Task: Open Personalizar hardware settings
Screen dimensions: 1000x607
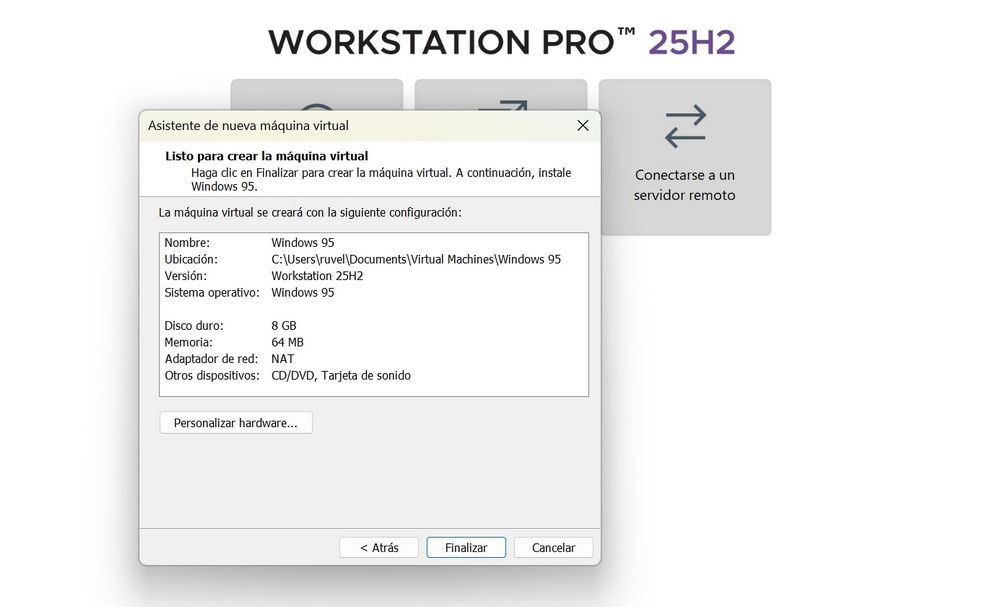Action: 235,422
